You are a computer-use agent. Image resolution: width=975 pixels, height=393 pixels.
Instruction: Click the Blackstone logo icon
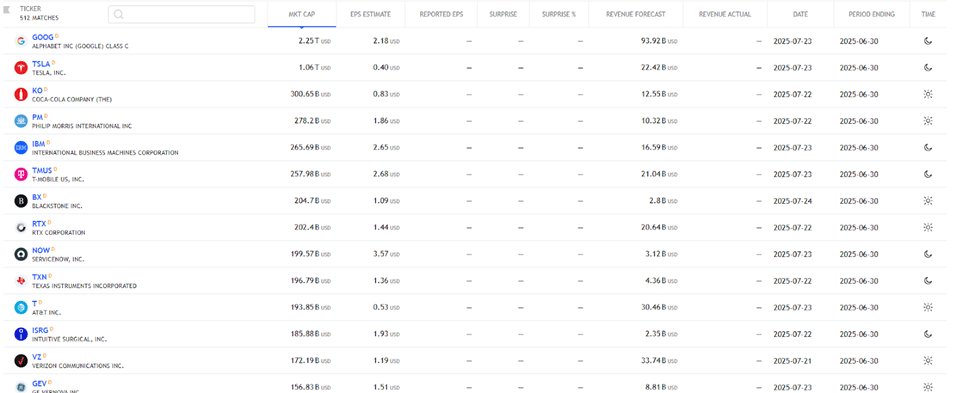21,201
